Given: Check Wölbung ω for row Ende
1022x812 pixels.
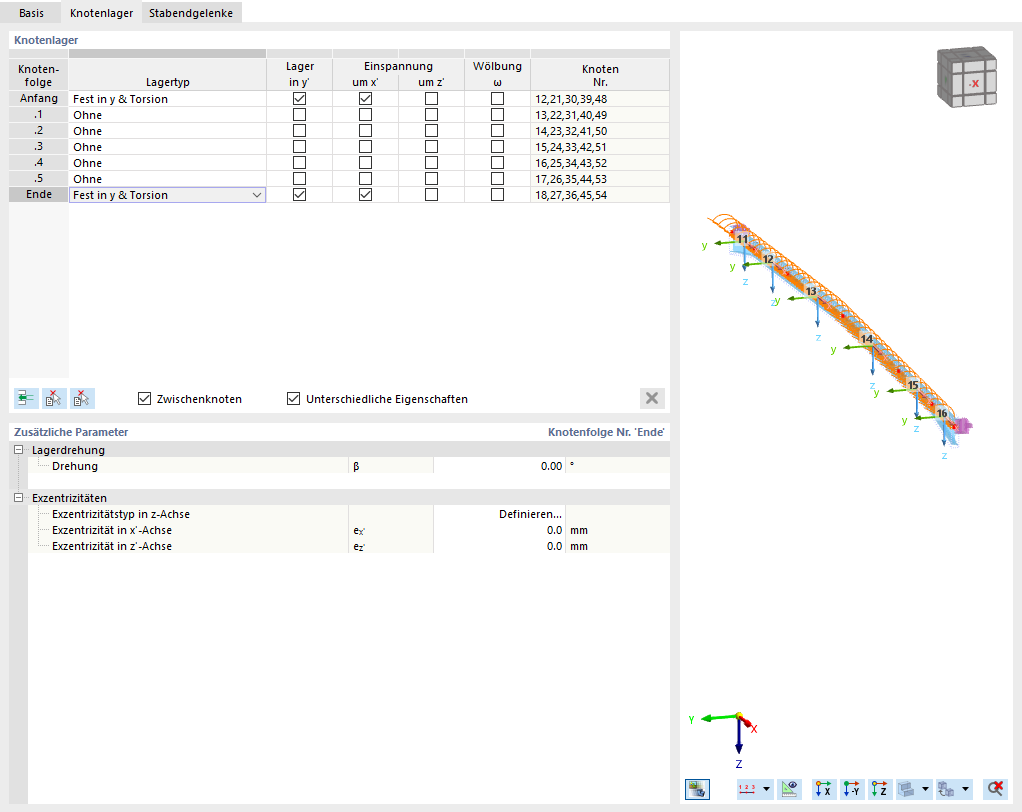Looking at the screenshot, I should click(497, 194).
